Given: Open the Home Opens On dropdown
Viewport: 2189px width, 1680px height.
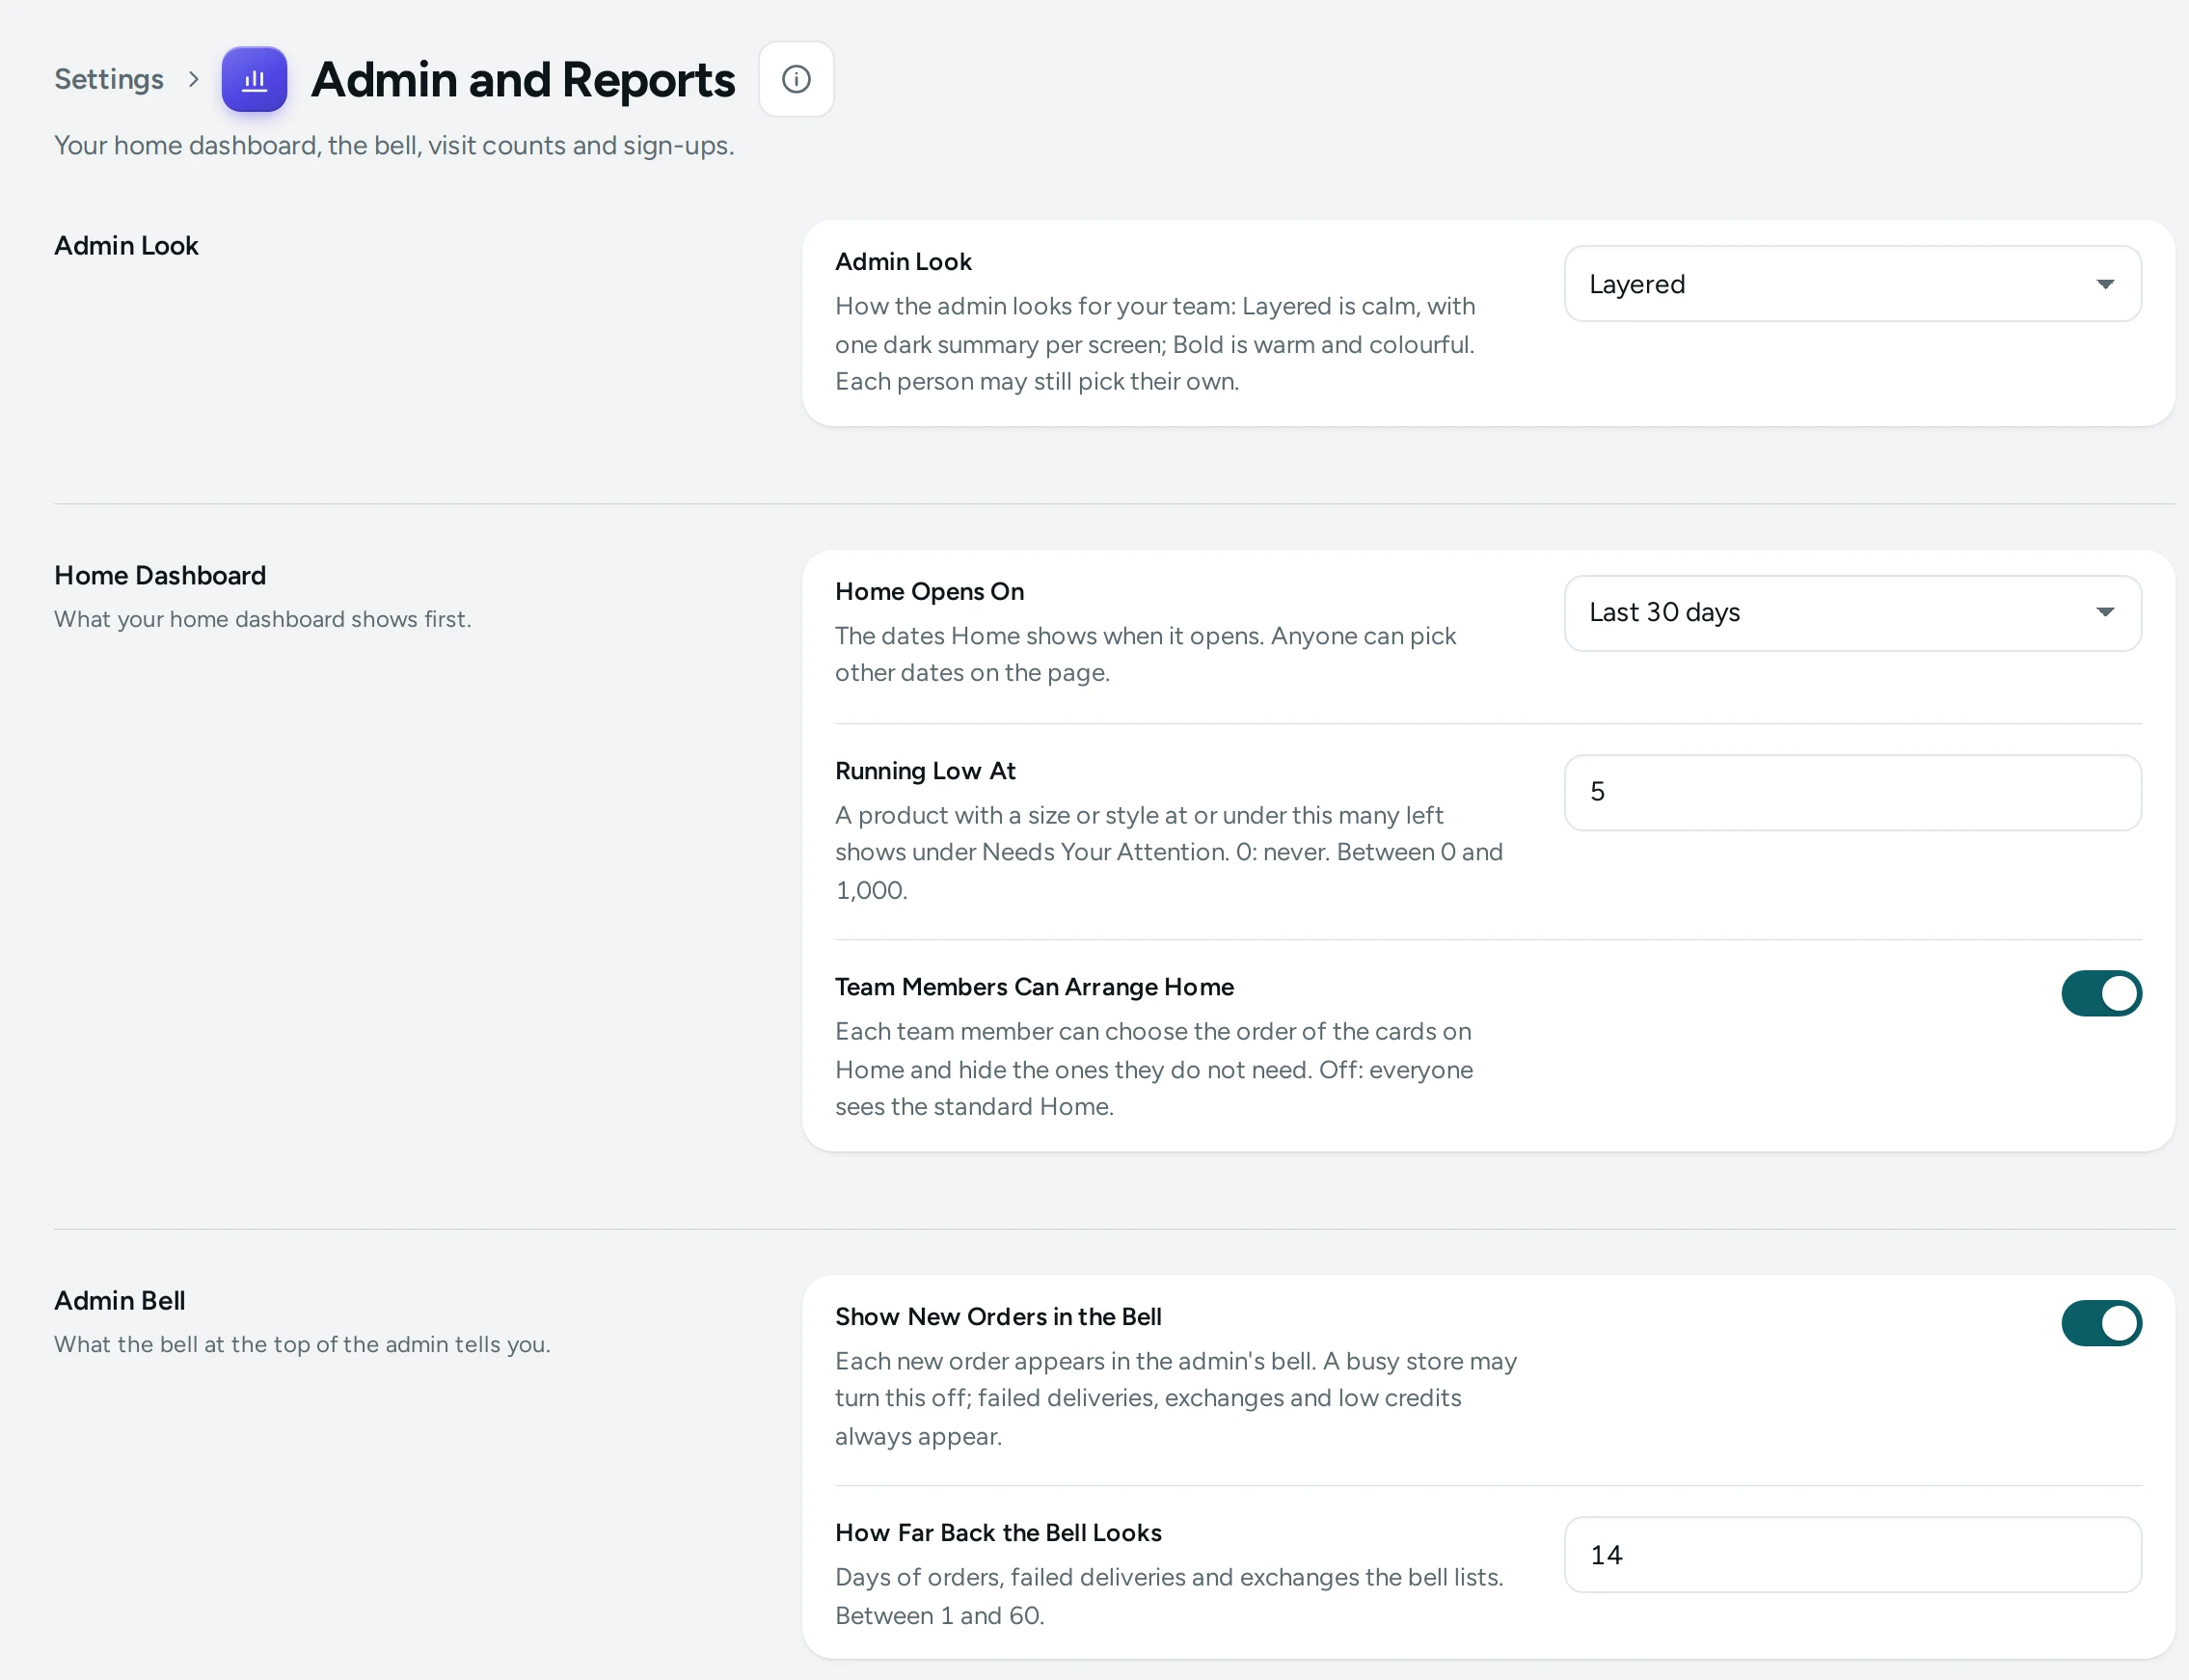Looking at the screenshot, I should (x=1852, y=613).
